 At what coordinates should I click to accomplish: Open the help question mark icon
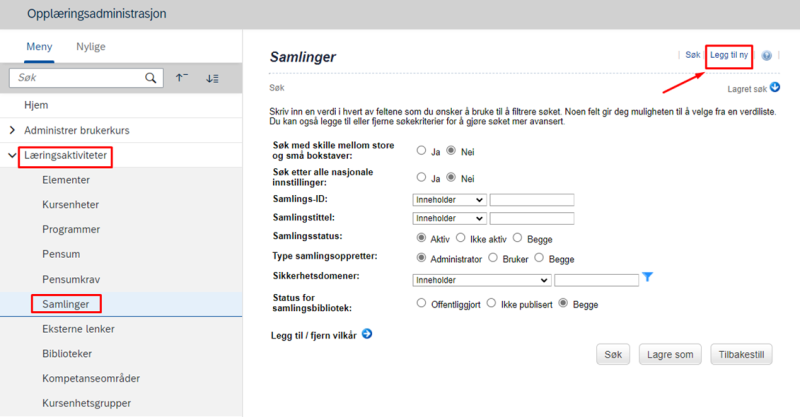point(766,56)
